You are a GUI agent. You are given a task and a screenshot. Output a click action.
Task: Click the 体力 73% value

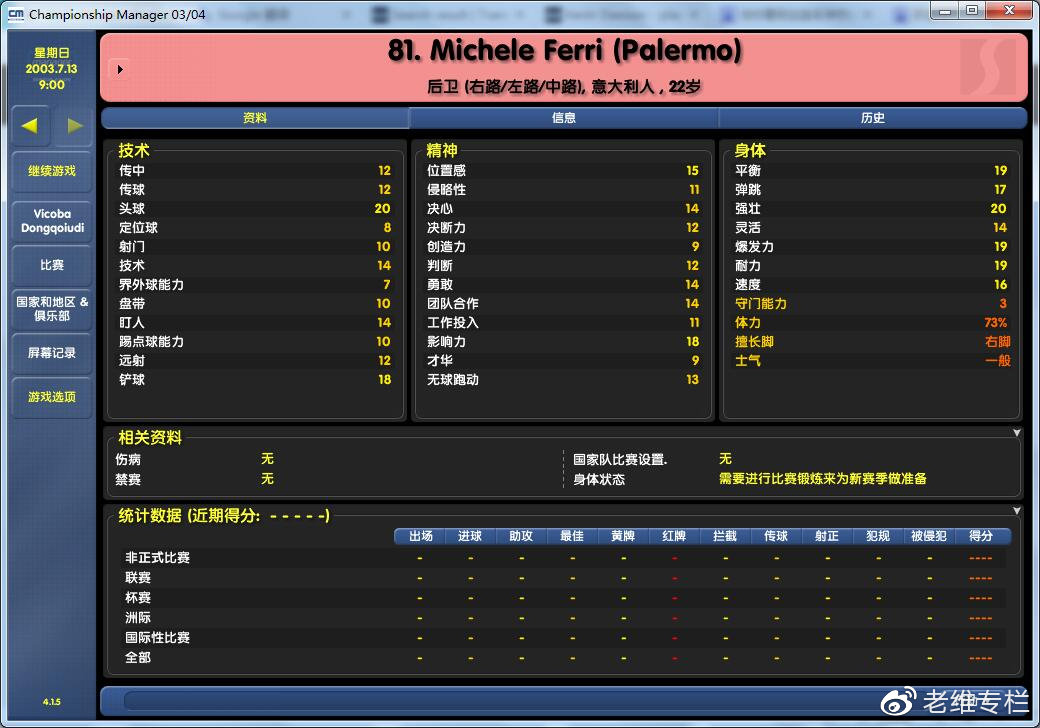pyautogui.click(x=996, y=322)
